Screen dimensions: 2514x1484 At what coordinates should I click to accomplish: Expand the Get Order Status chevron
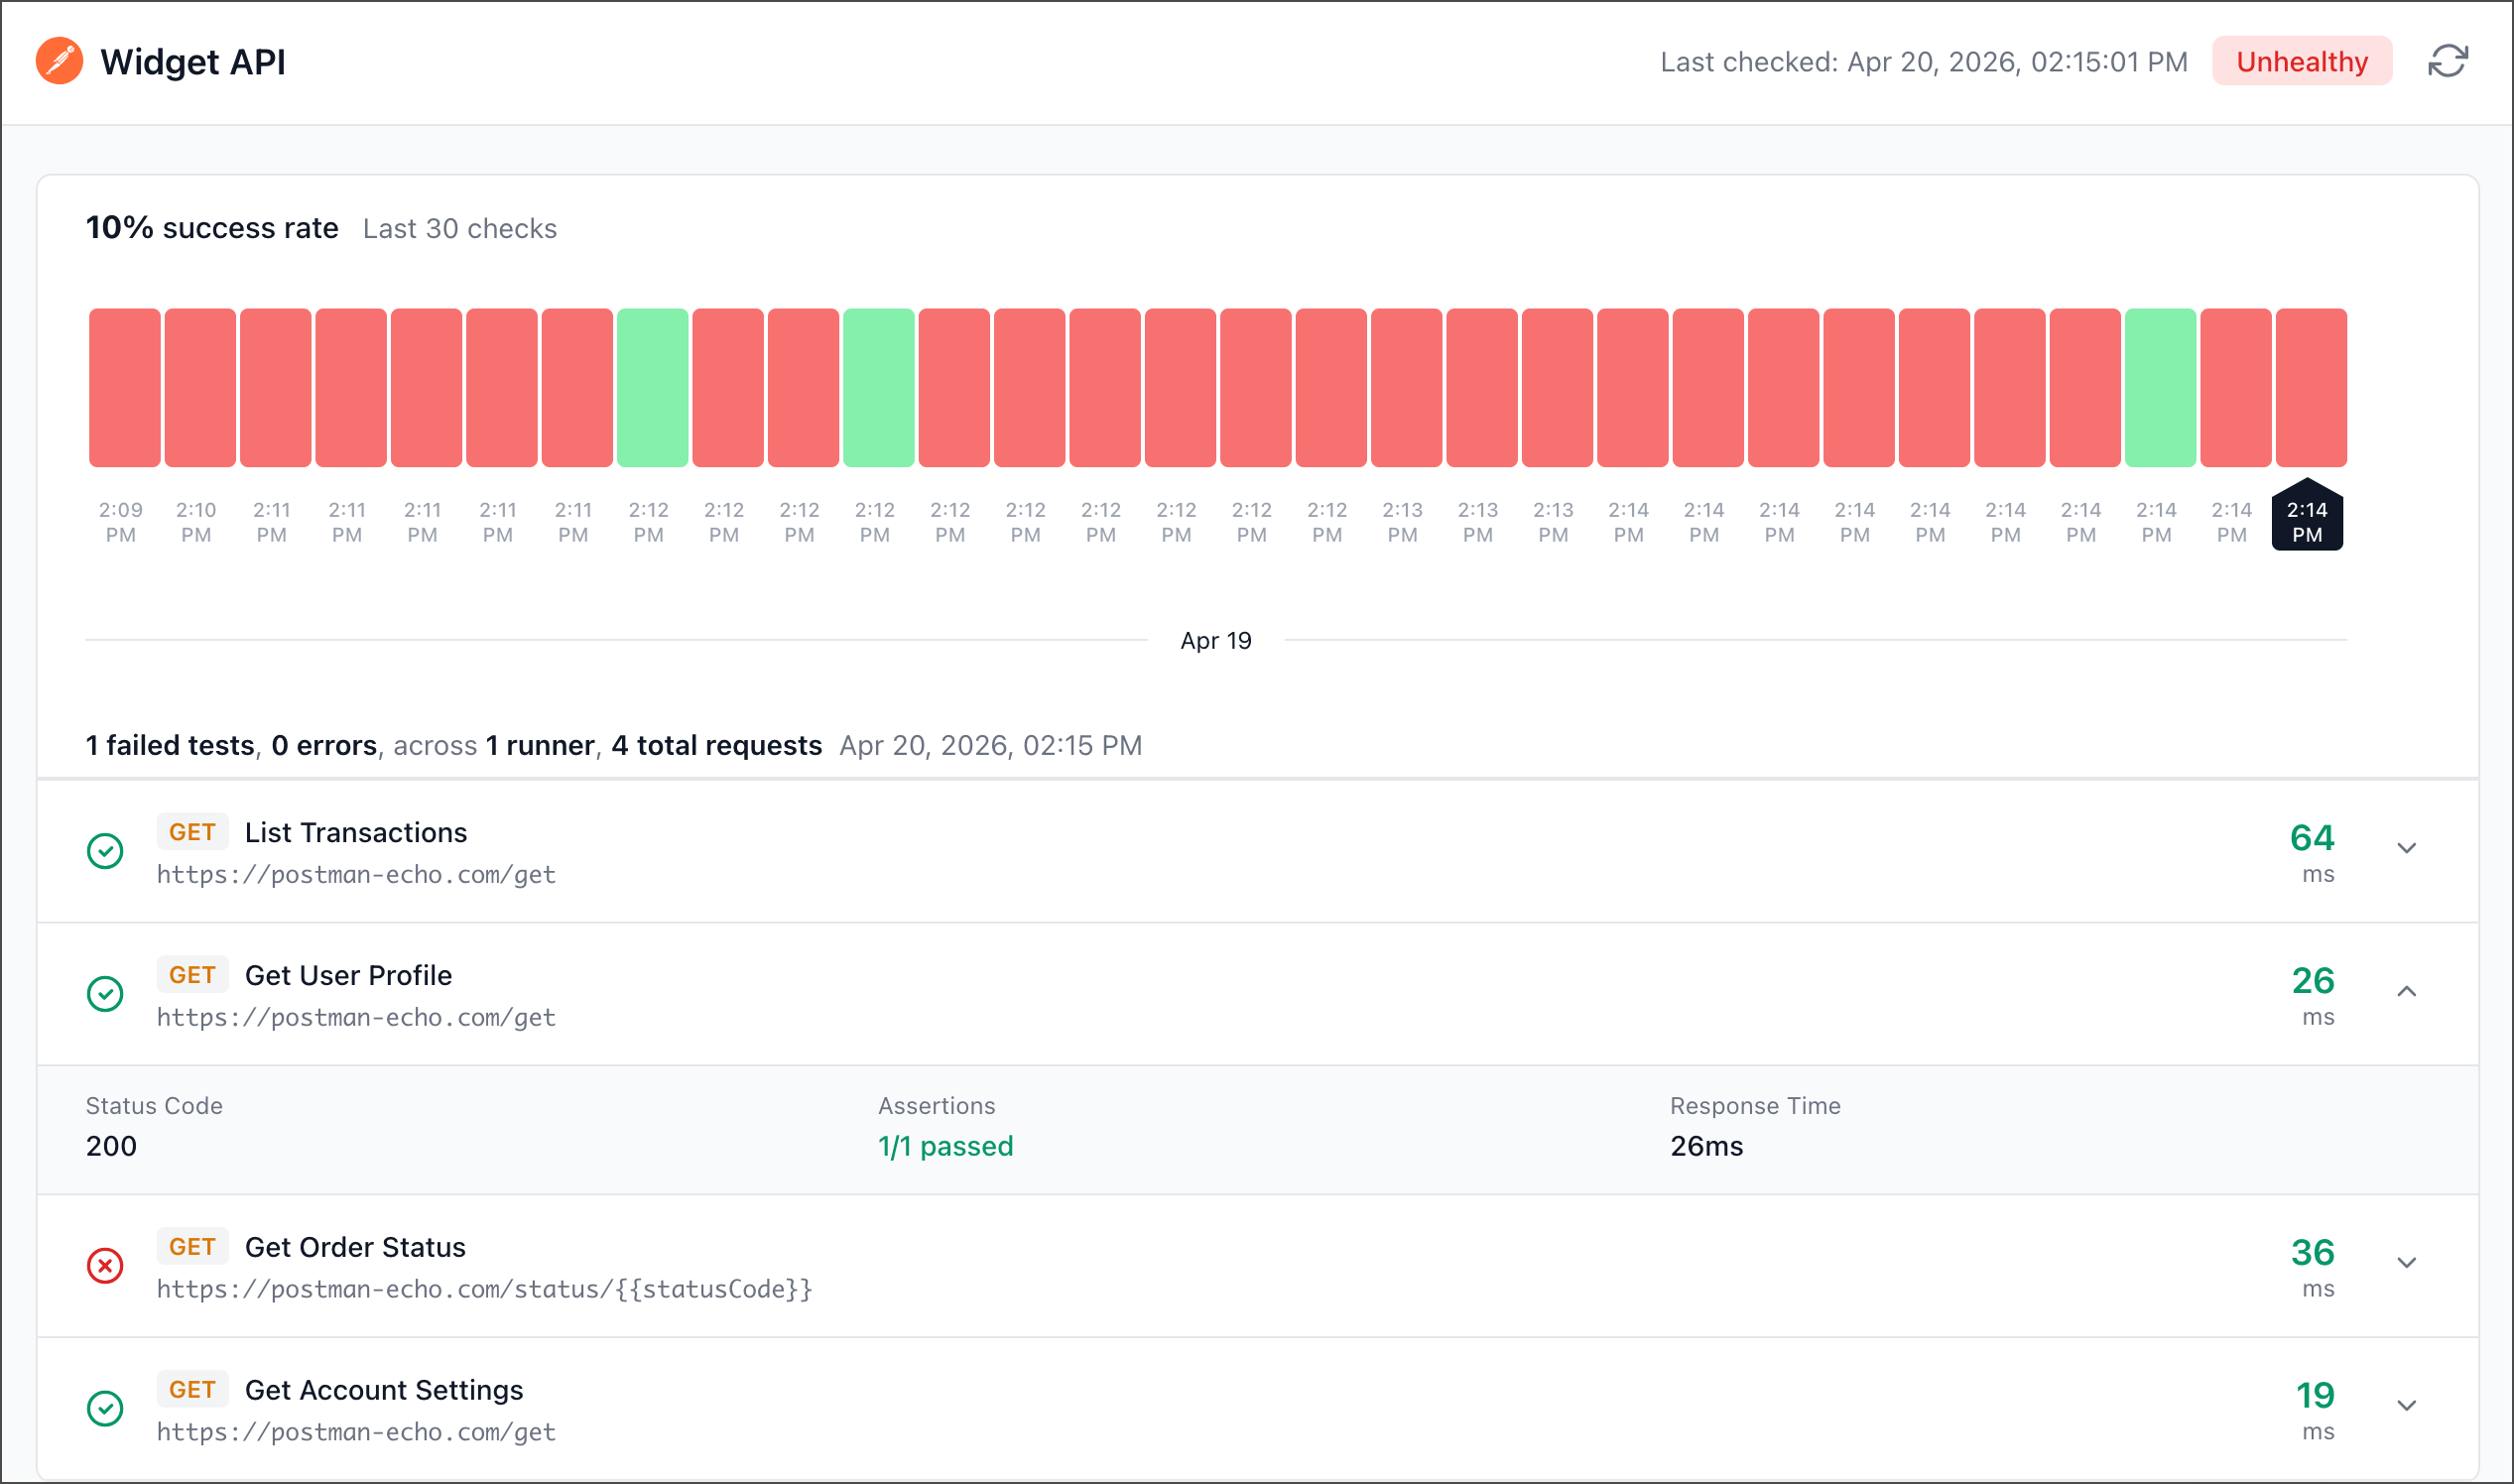(x=2406, y=1264)
